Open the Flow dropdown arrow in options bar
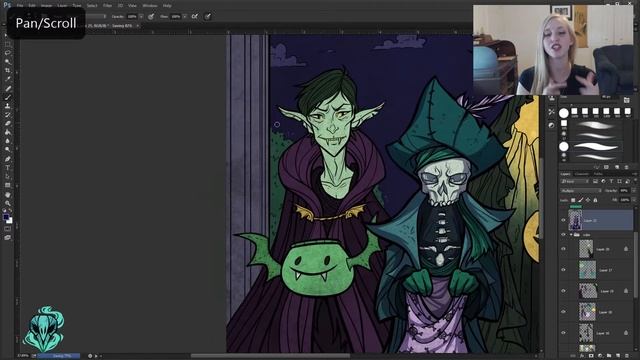 (185, 16)
